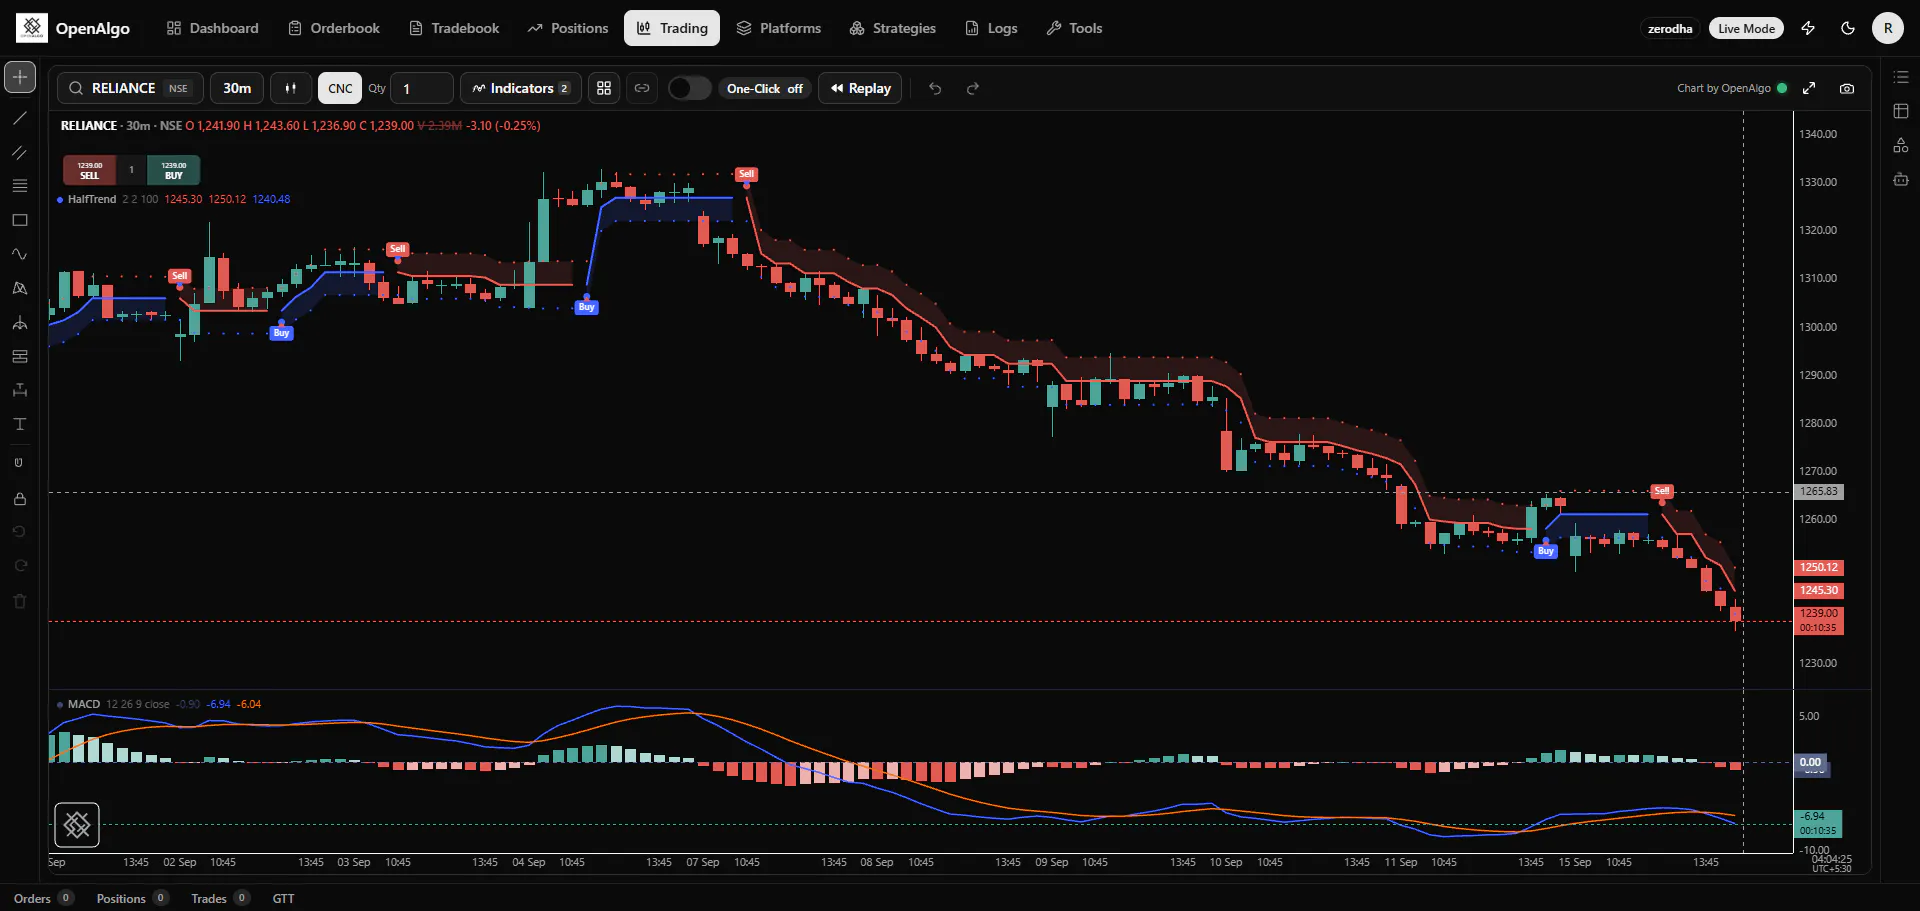Toggle the One-Click trading switch

pyautogui.click(x=689, y=88)
